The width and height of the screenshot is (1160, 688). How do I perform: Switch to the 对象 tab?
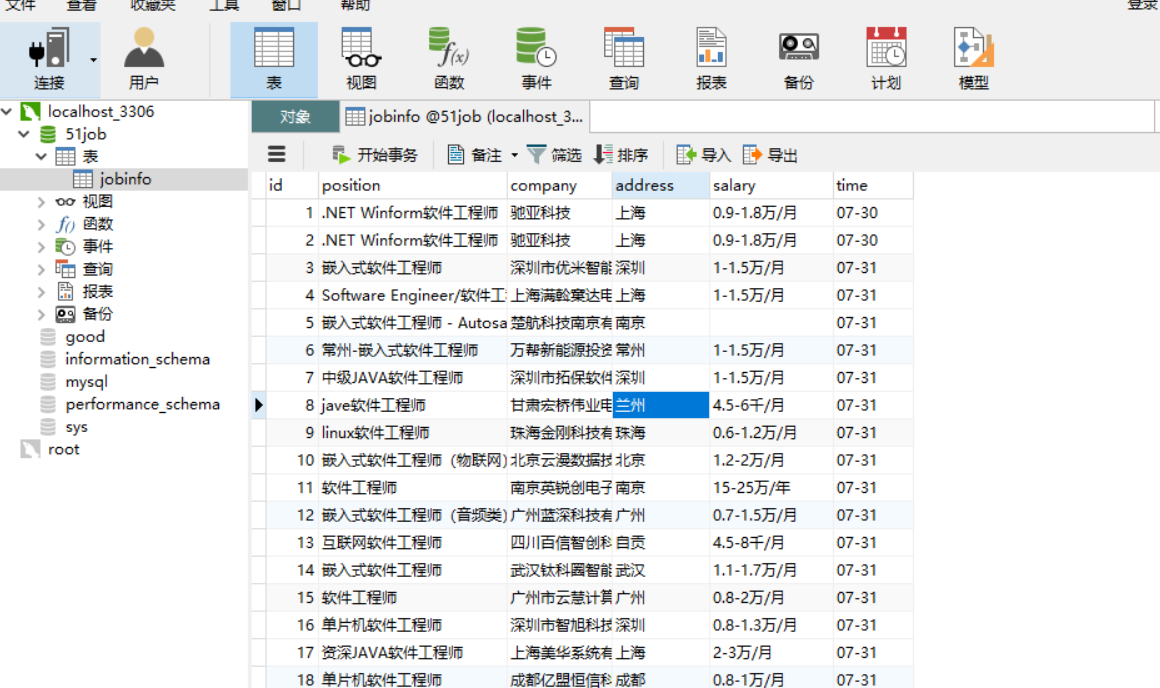click(294, 116)
